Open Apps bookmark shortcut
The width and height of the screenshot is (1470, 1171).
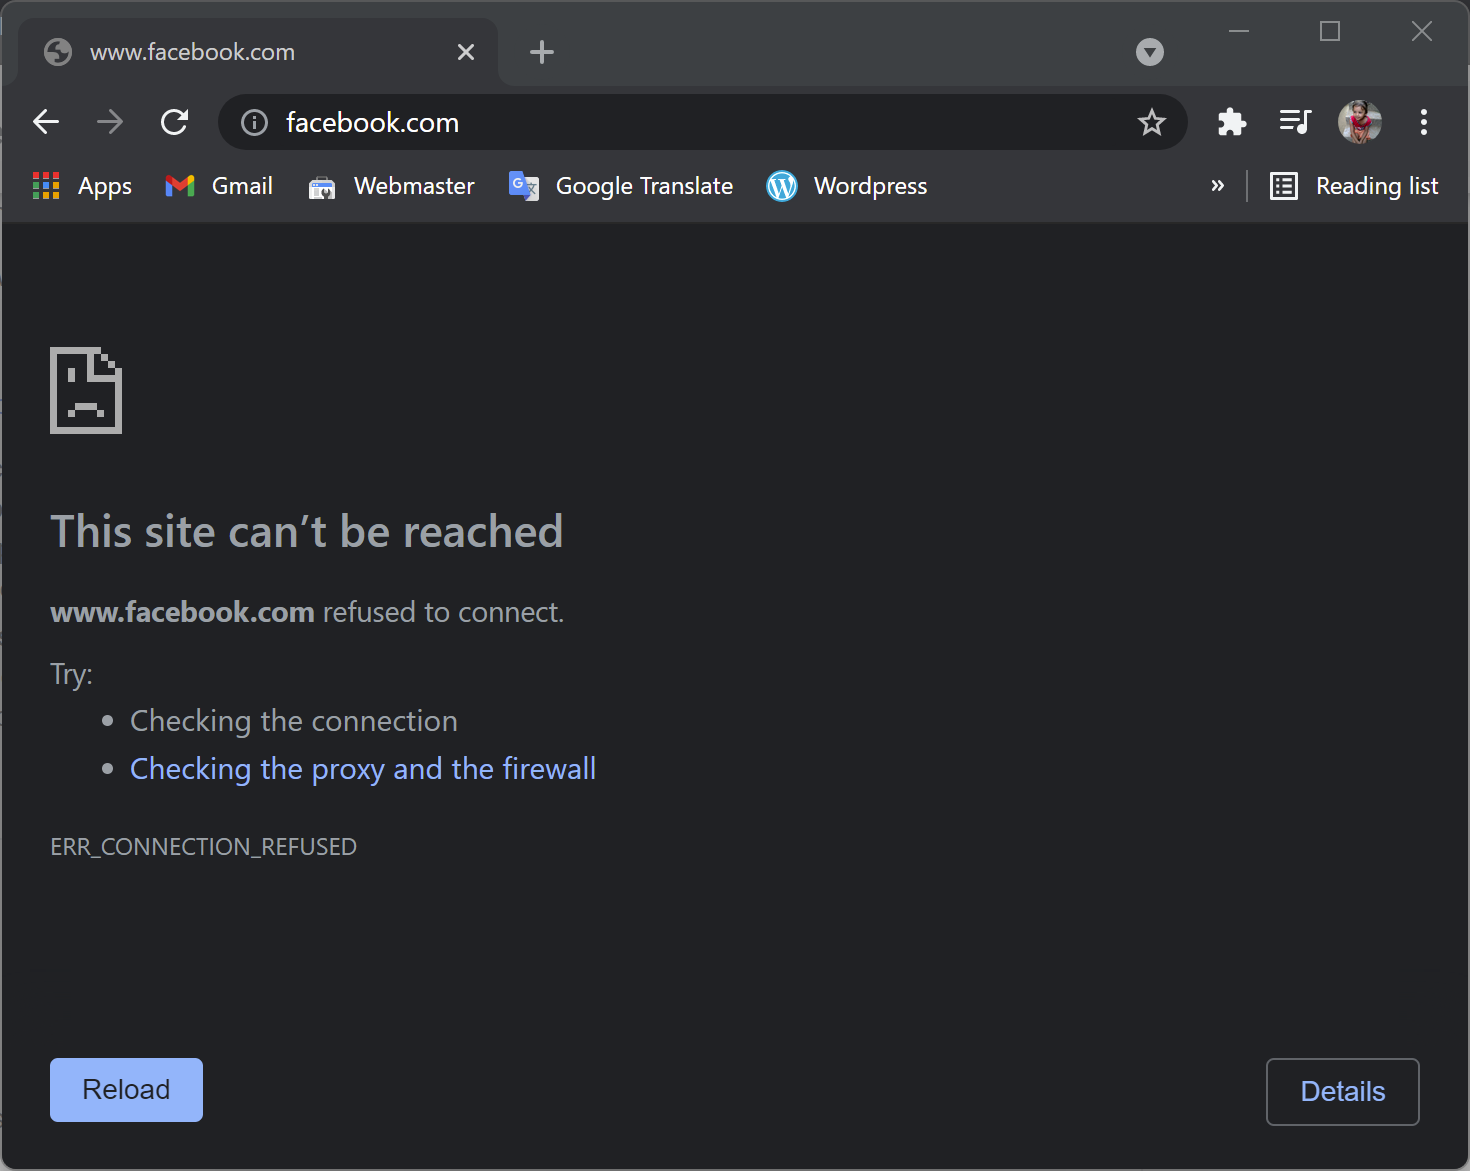pos(82,186)
